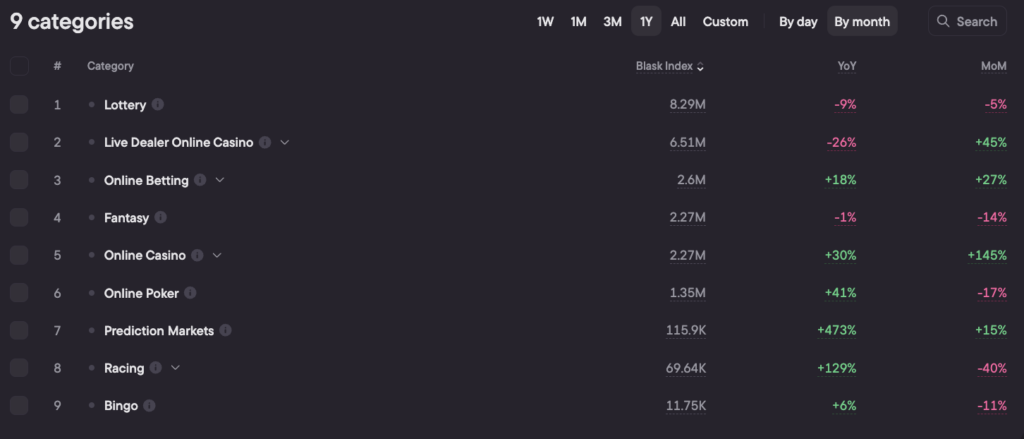This screenshot has height=439, width=1024.
Task: Toggle the select-all checkbox in the header
Action: (19, 67)
